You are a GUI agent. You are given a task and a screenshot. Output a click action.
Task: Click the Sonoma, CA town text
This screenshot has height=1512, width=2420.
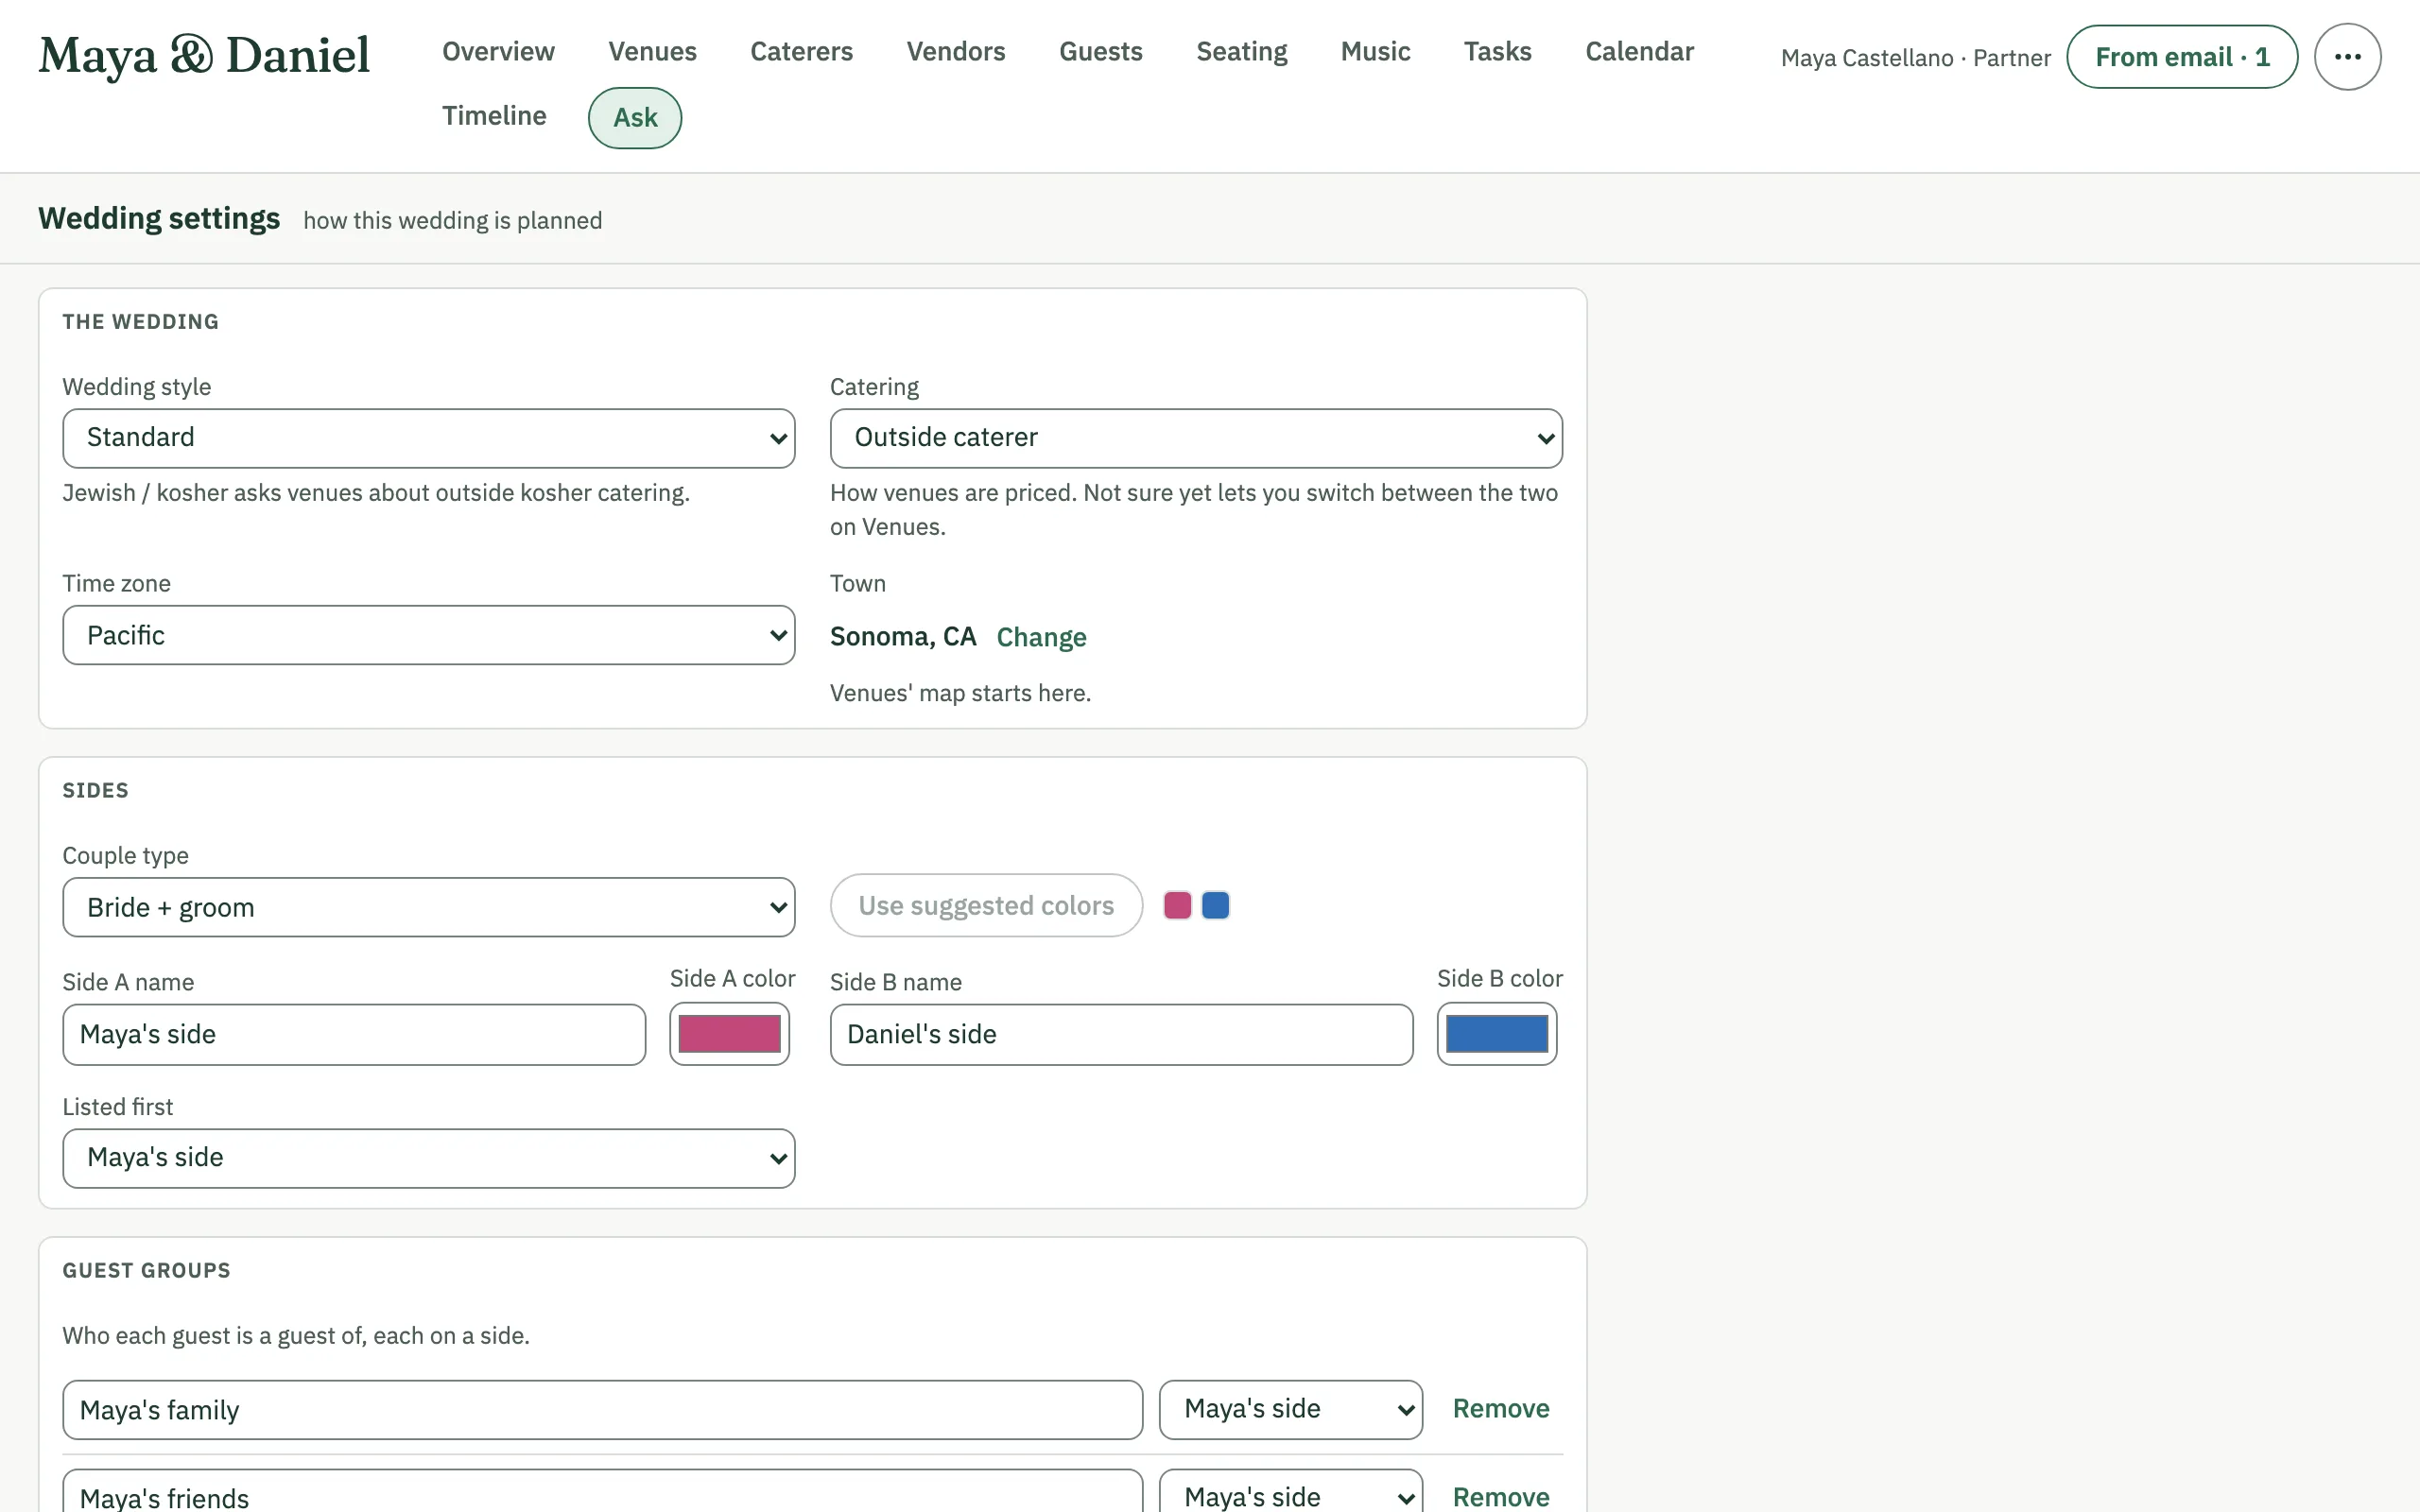(x=902, y=636)
